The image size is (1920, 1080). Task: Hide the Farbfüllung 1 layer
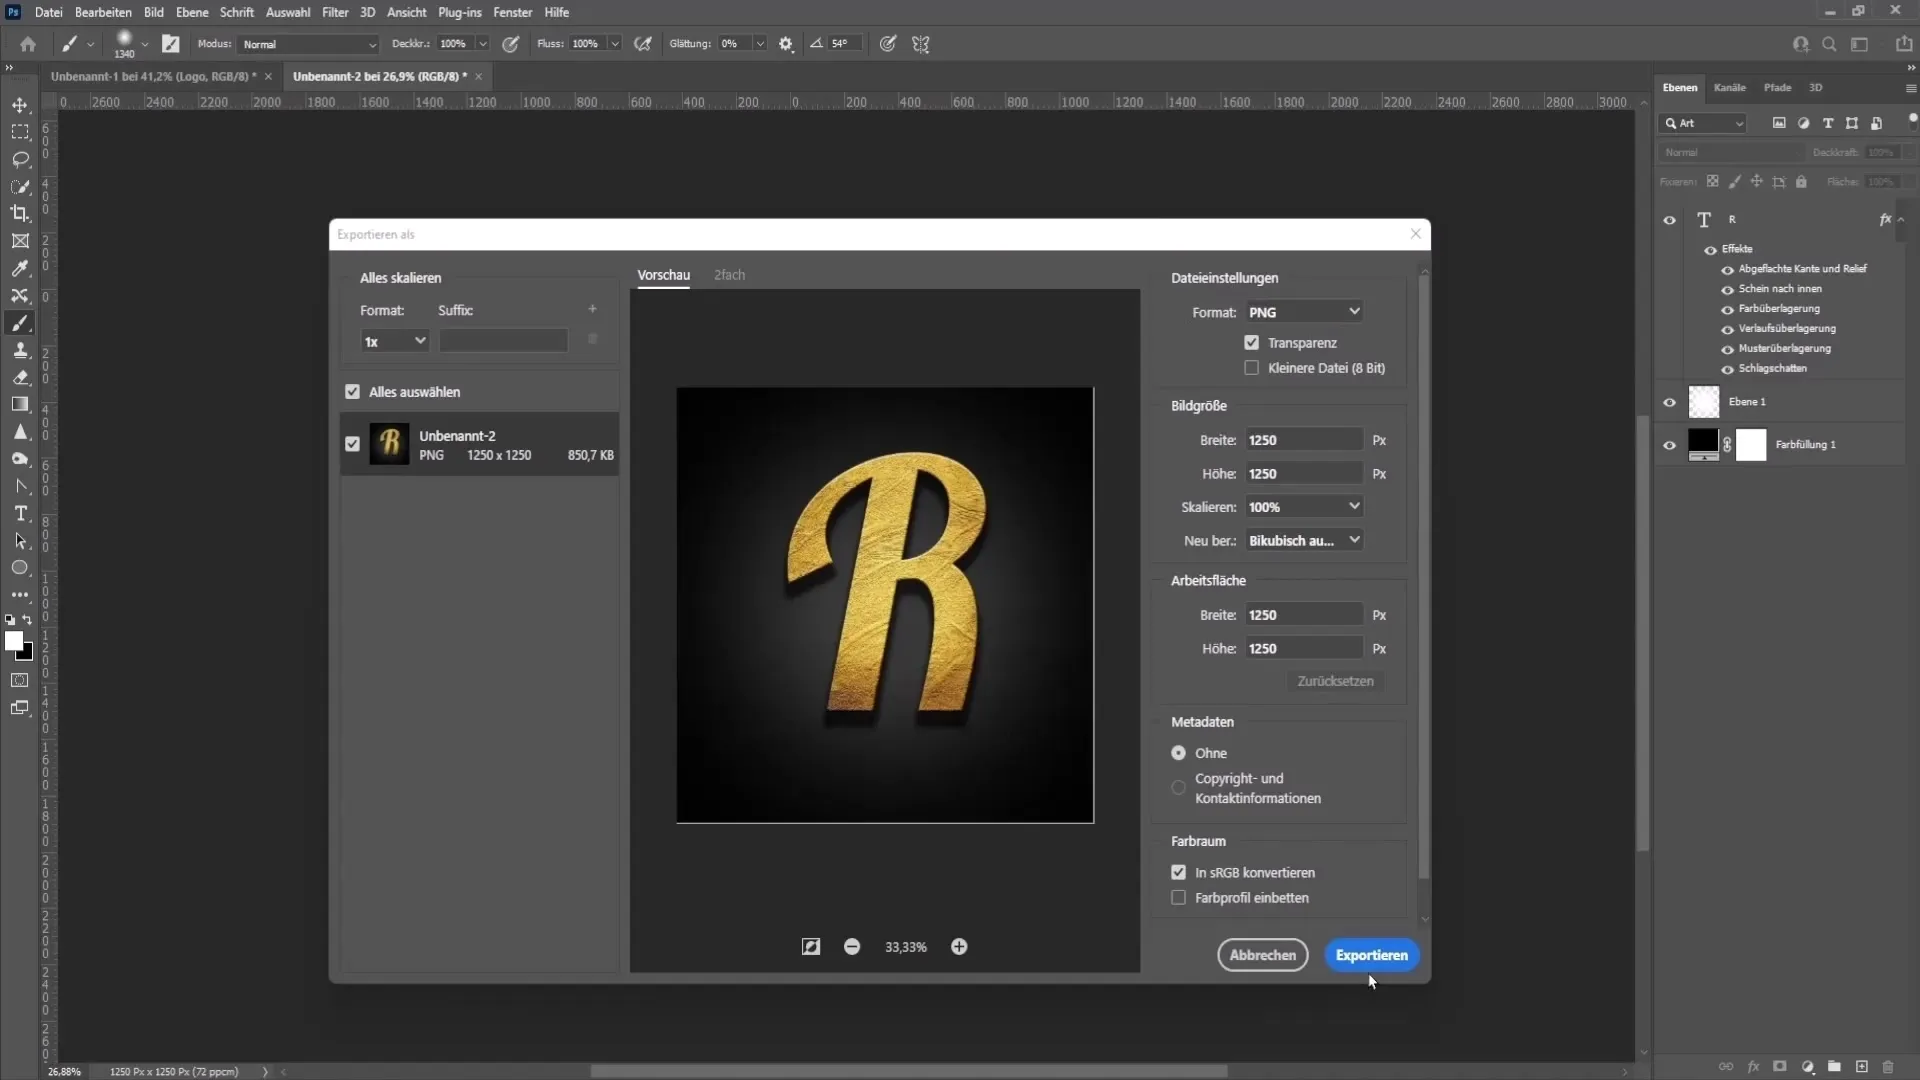[1670, 445]
